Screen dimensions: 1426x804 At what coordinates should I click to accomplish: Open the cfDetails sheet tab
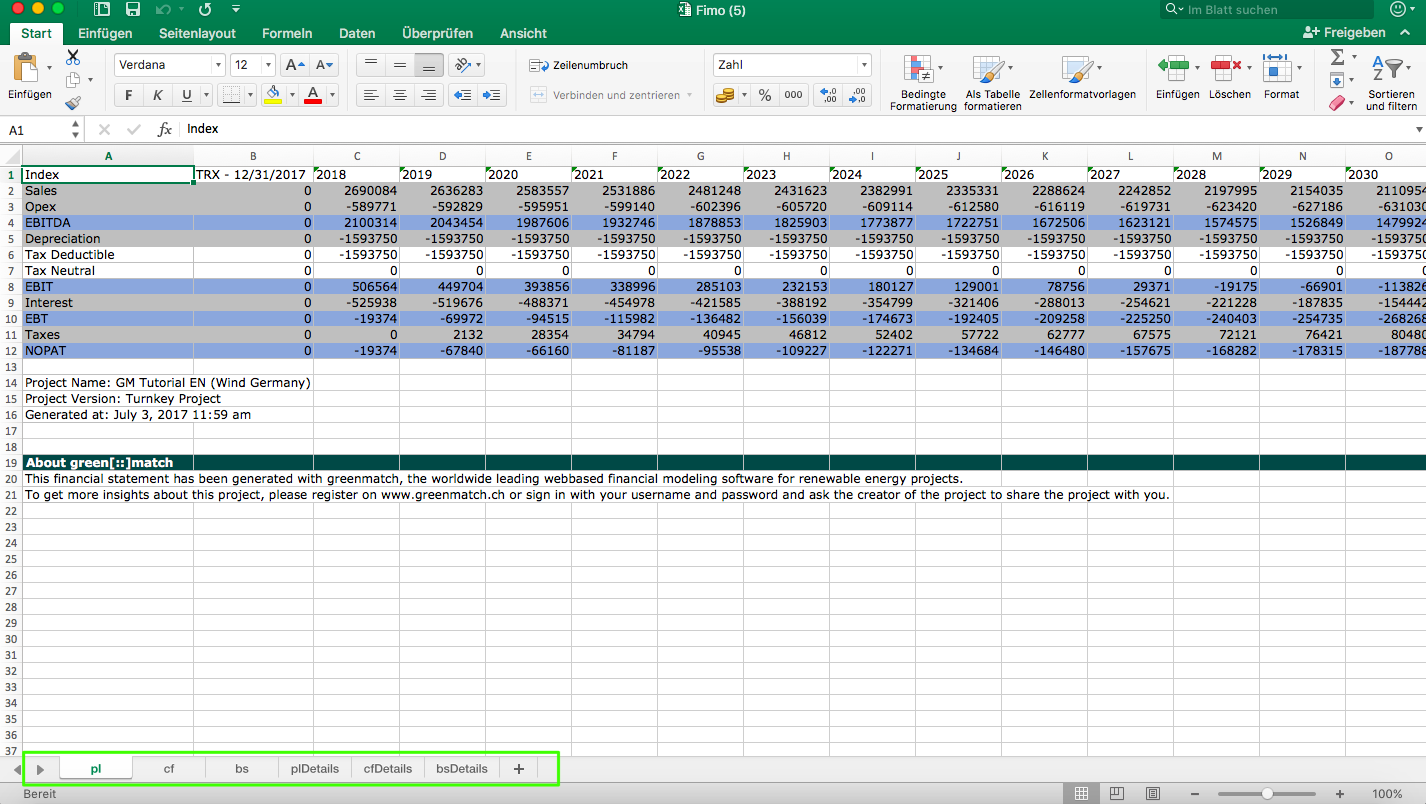387,768
